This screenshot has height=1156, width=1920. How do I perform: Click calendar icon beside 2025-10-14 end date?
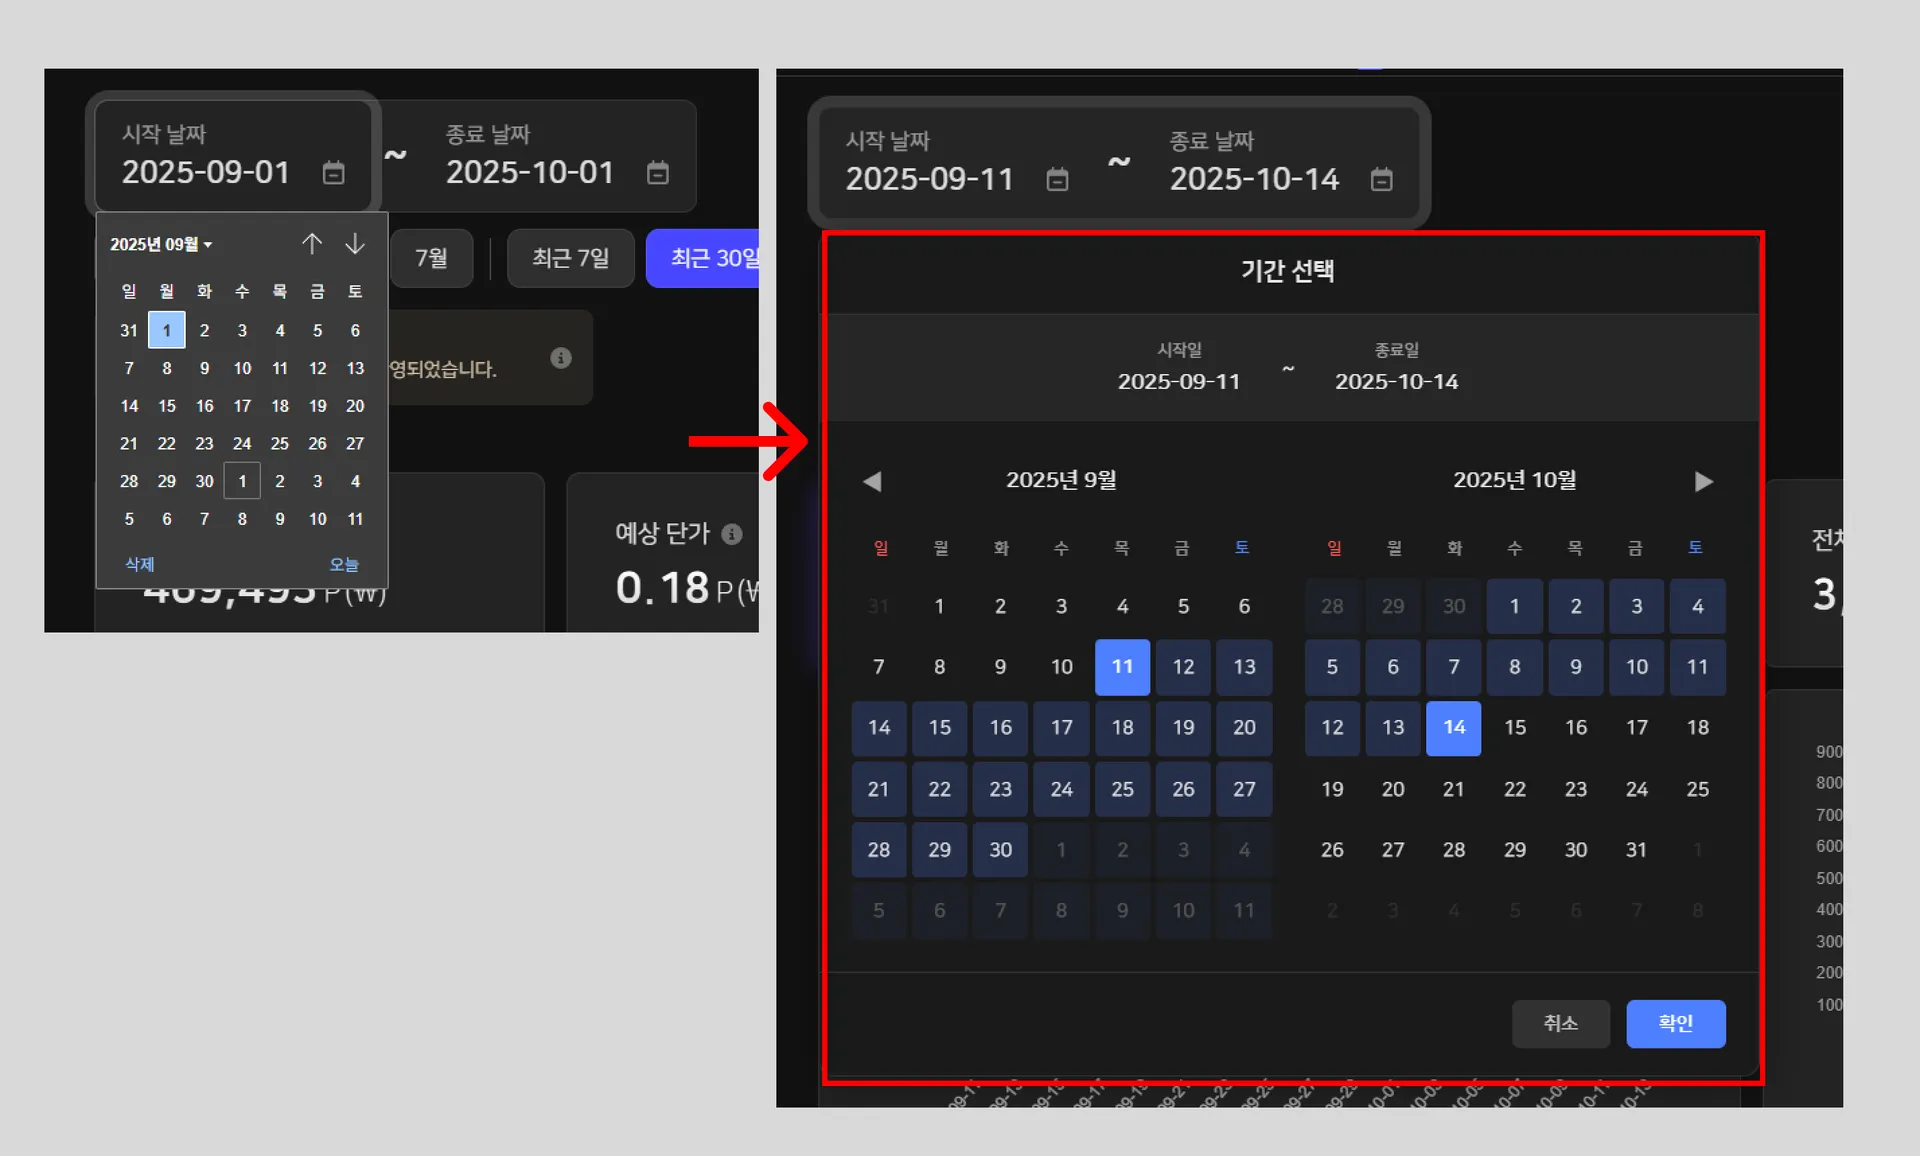1381,180
